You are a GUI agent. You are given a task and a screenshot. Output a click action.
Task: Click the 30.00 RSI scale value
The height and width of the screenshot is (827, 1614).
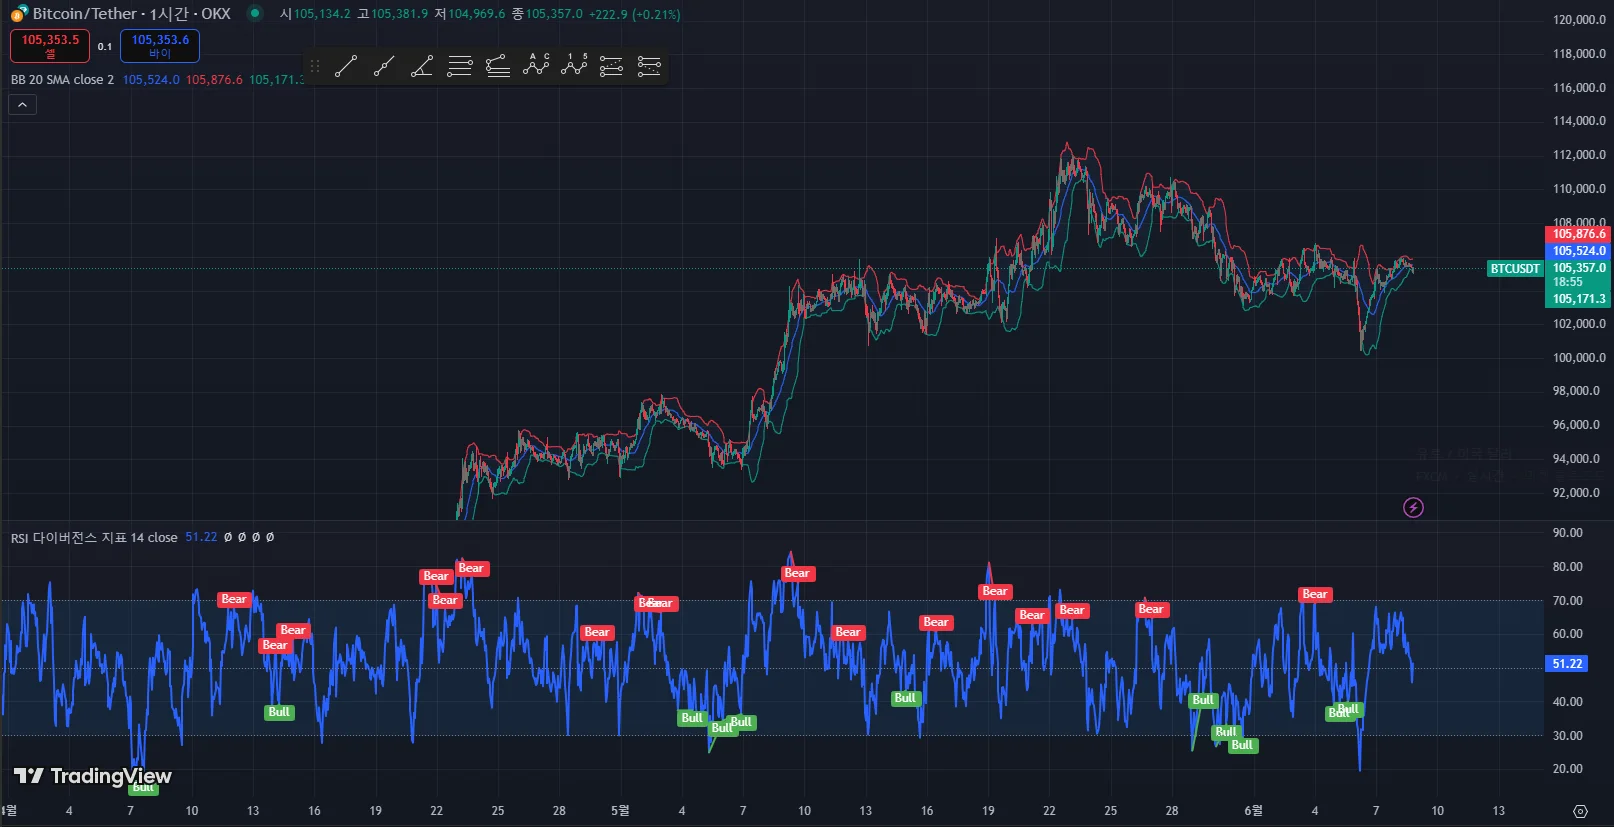click(x=1567, y=736)
